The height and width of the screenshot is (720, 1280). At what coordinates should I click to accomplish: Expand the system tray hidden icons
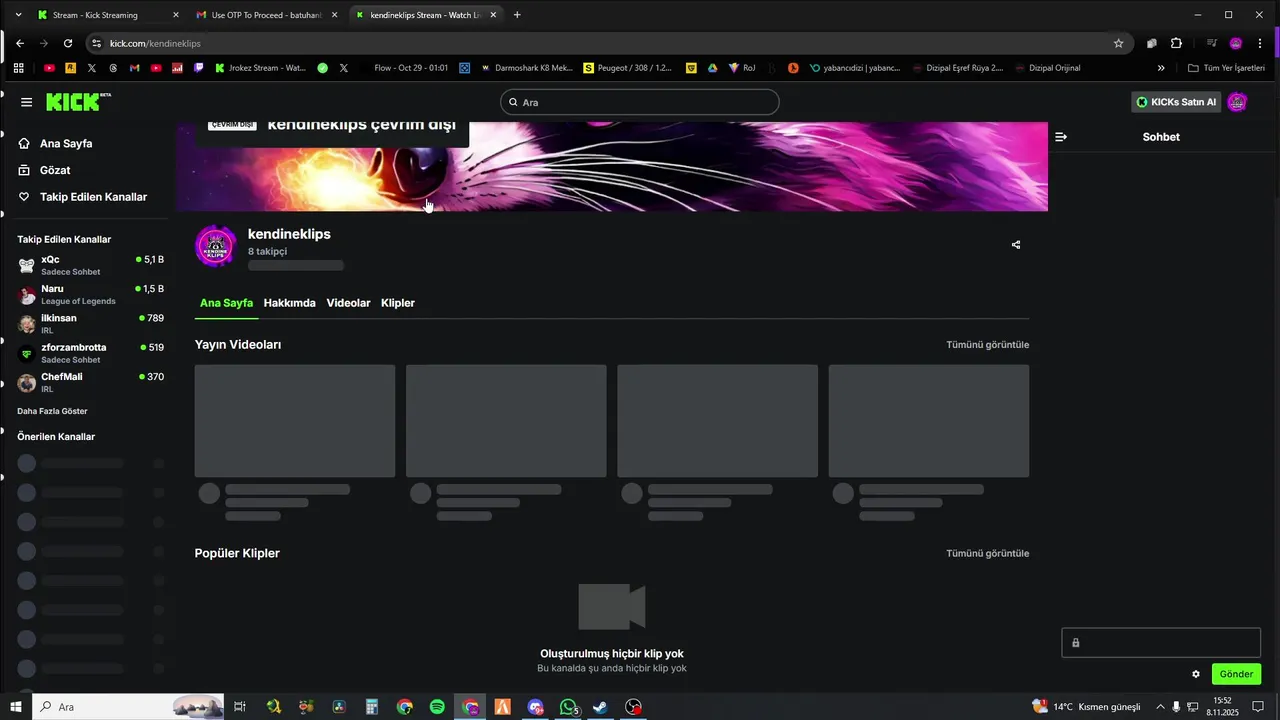(x=1159, y=707)
